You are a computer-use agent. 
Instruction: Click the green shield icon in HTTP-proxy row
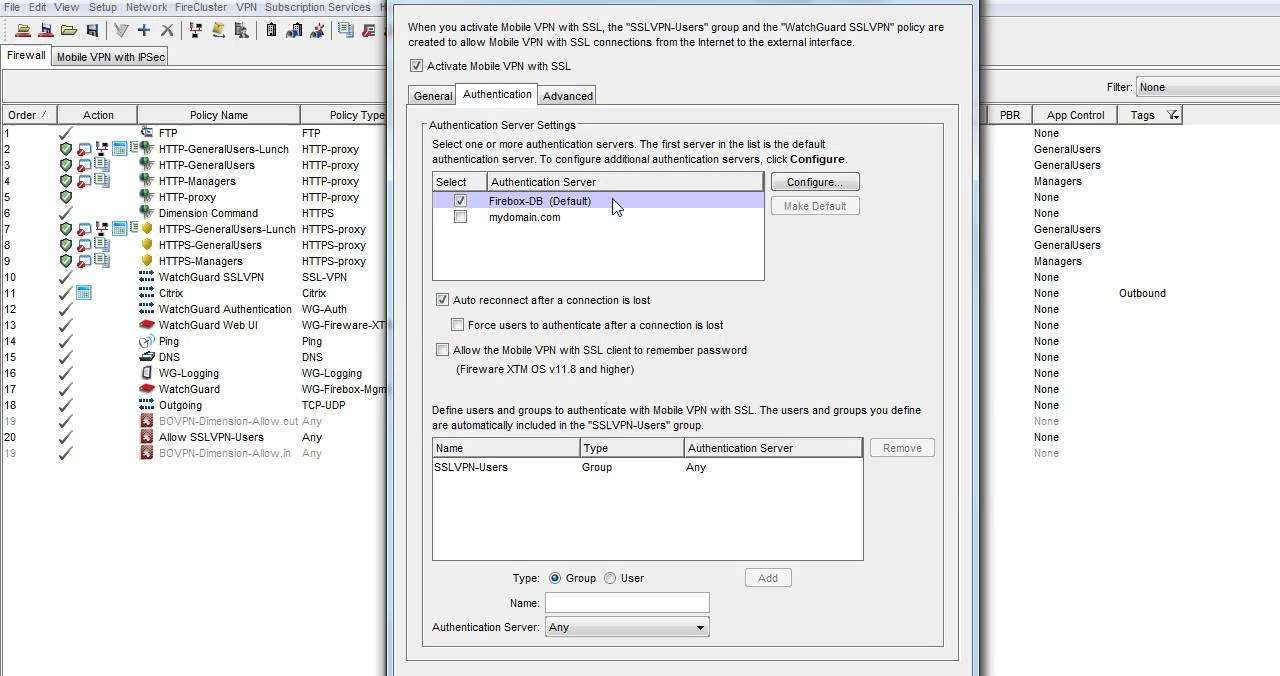point(66,197)
